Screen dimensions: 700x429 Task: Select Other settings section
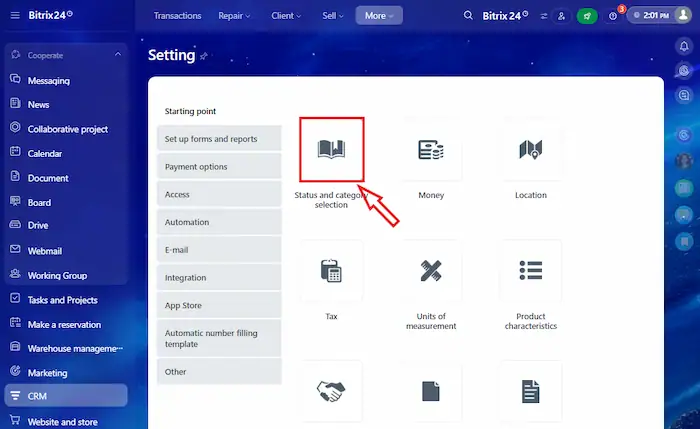219,371
